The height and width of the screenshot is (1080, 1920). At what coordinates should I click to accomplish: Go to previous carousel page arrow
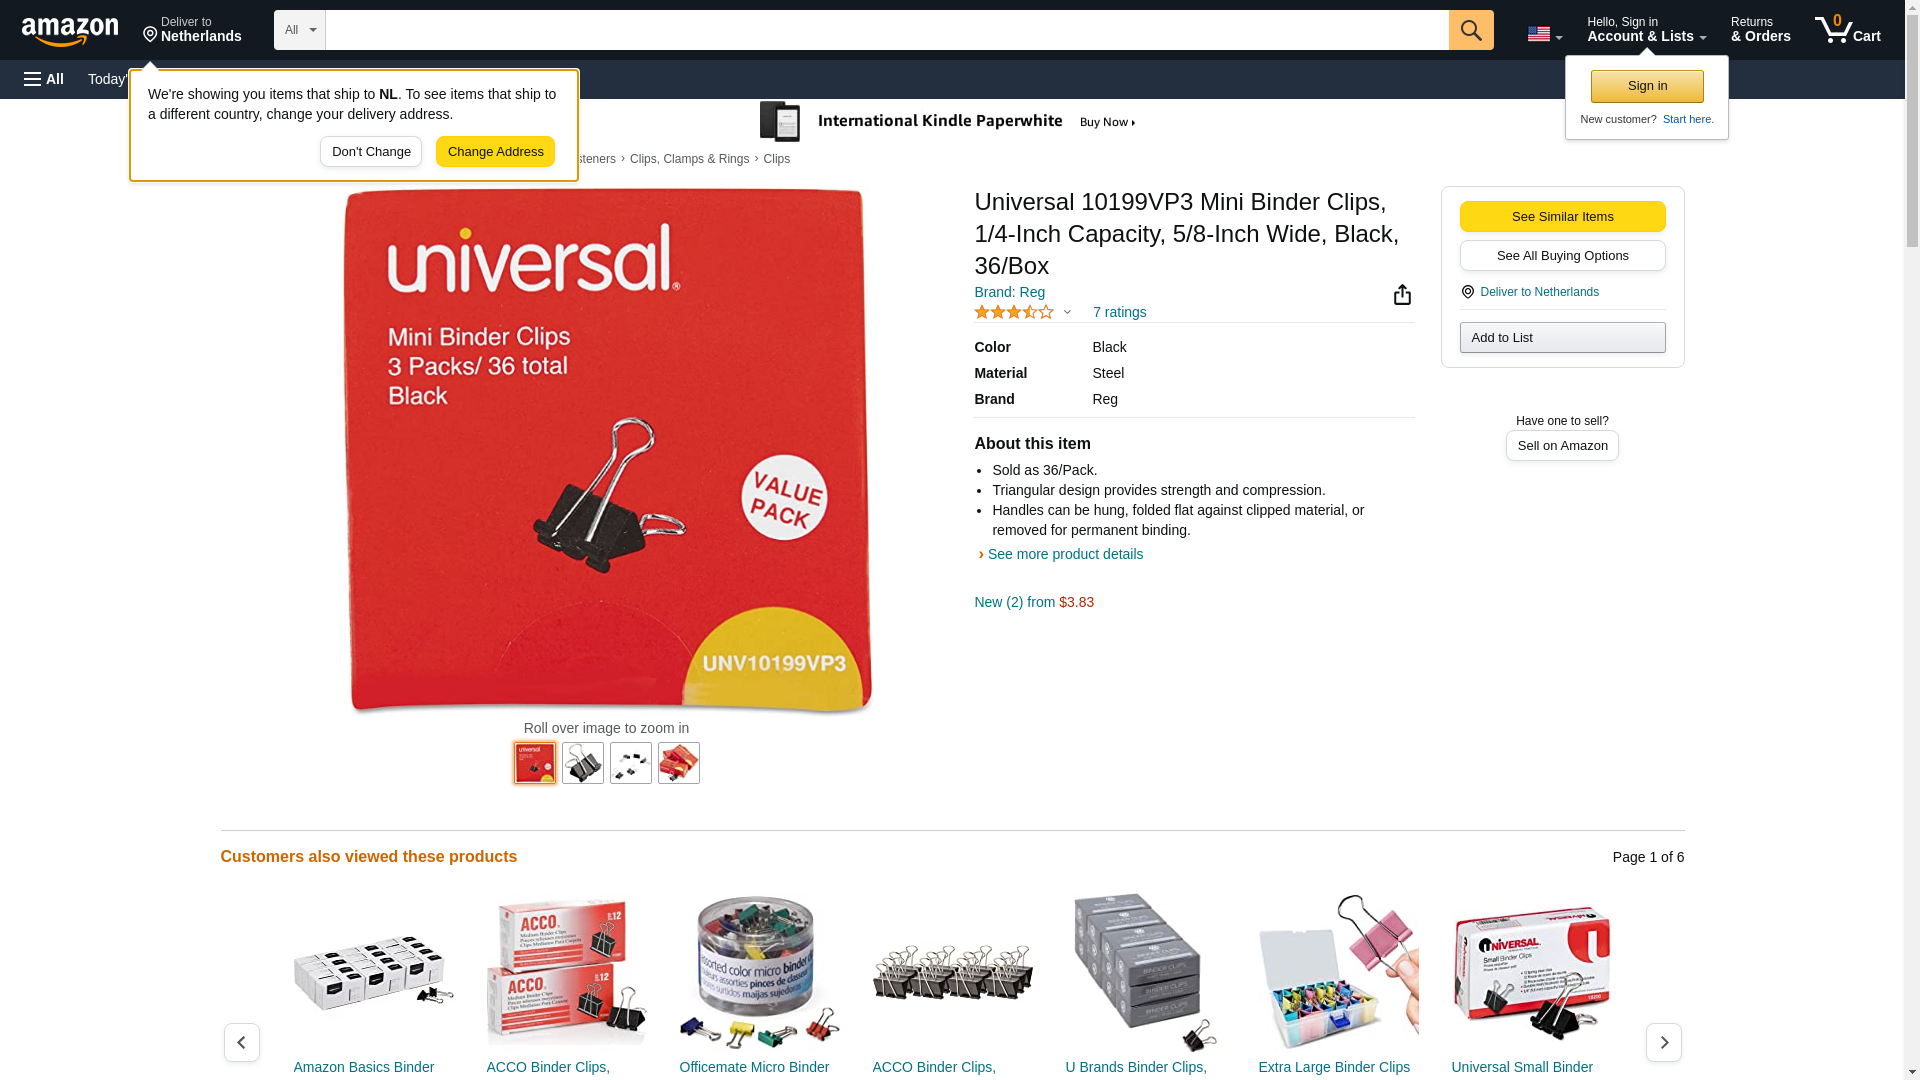pyautogui.click(x=242, y=1042)
